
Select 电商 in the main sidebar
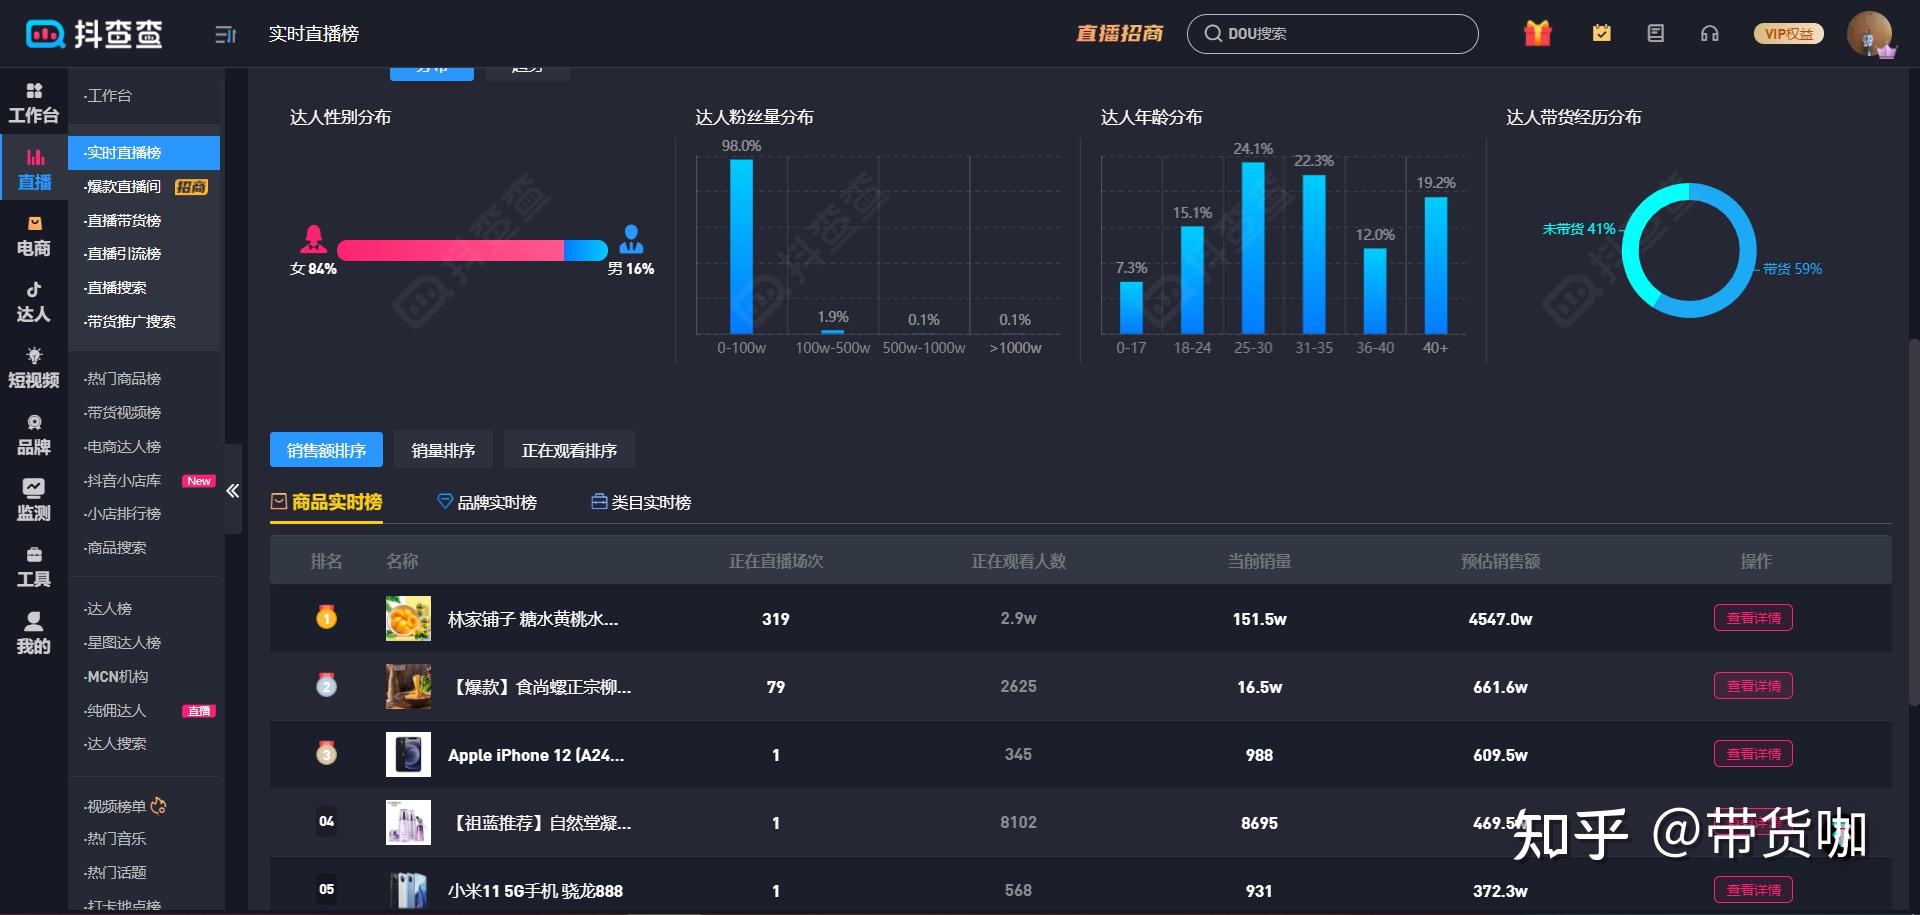coord(34,236)
